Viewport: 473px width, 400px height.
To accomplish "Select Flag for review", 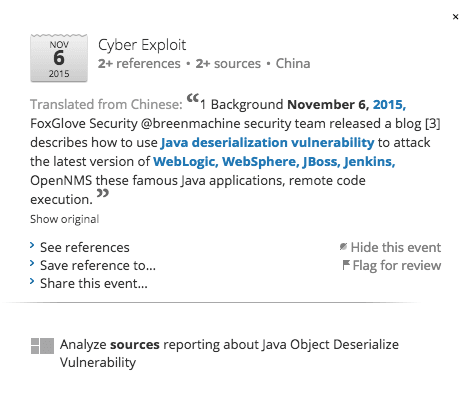I will [397, 266].
